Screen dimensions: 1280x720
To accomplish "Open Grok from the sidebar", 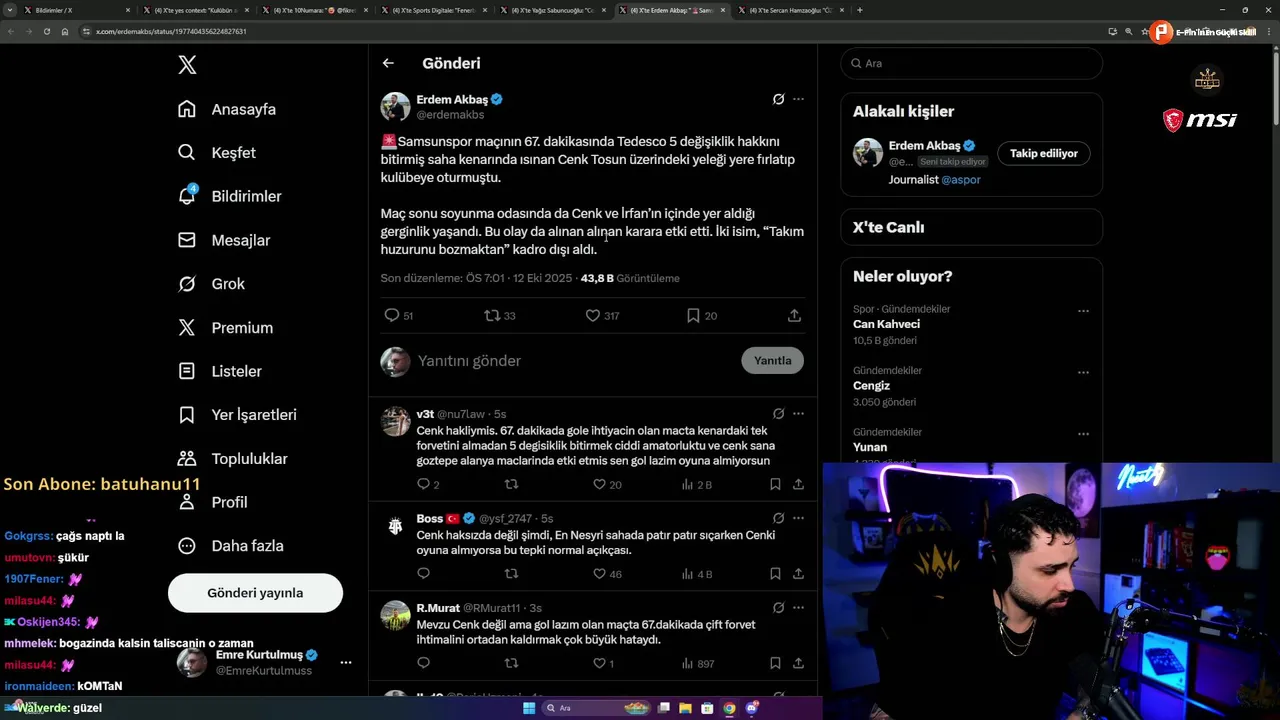I will 211,284.
